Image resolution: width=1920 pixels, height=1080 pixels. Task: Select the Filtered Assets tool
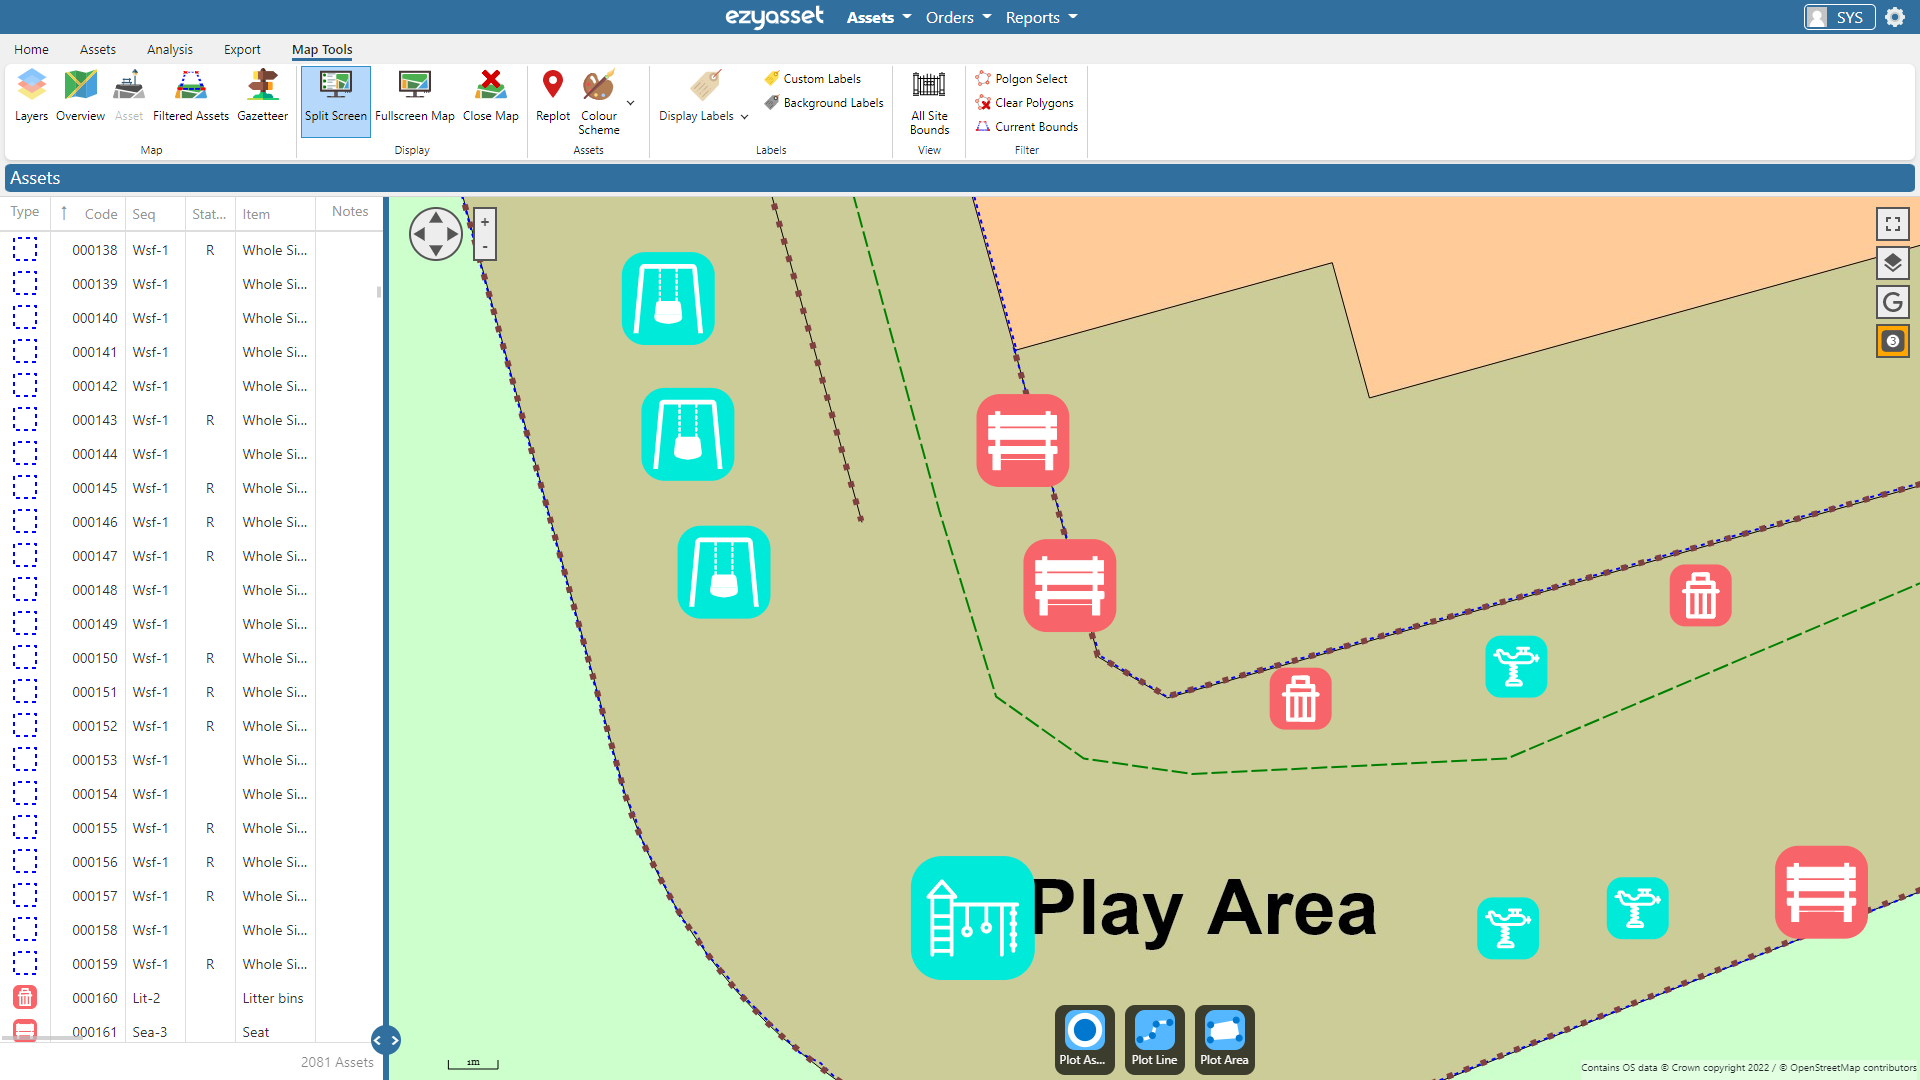click(191, 95)
